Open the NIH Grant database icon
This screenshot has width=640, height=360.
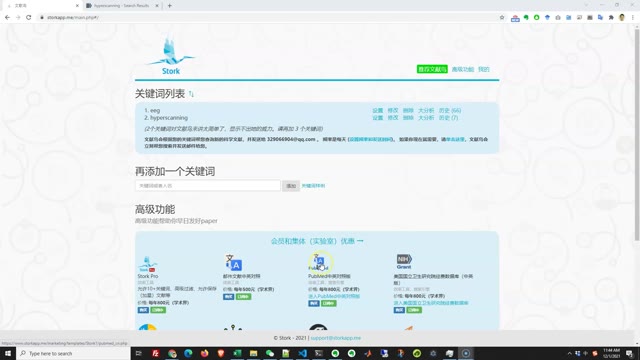click(404, 261)
